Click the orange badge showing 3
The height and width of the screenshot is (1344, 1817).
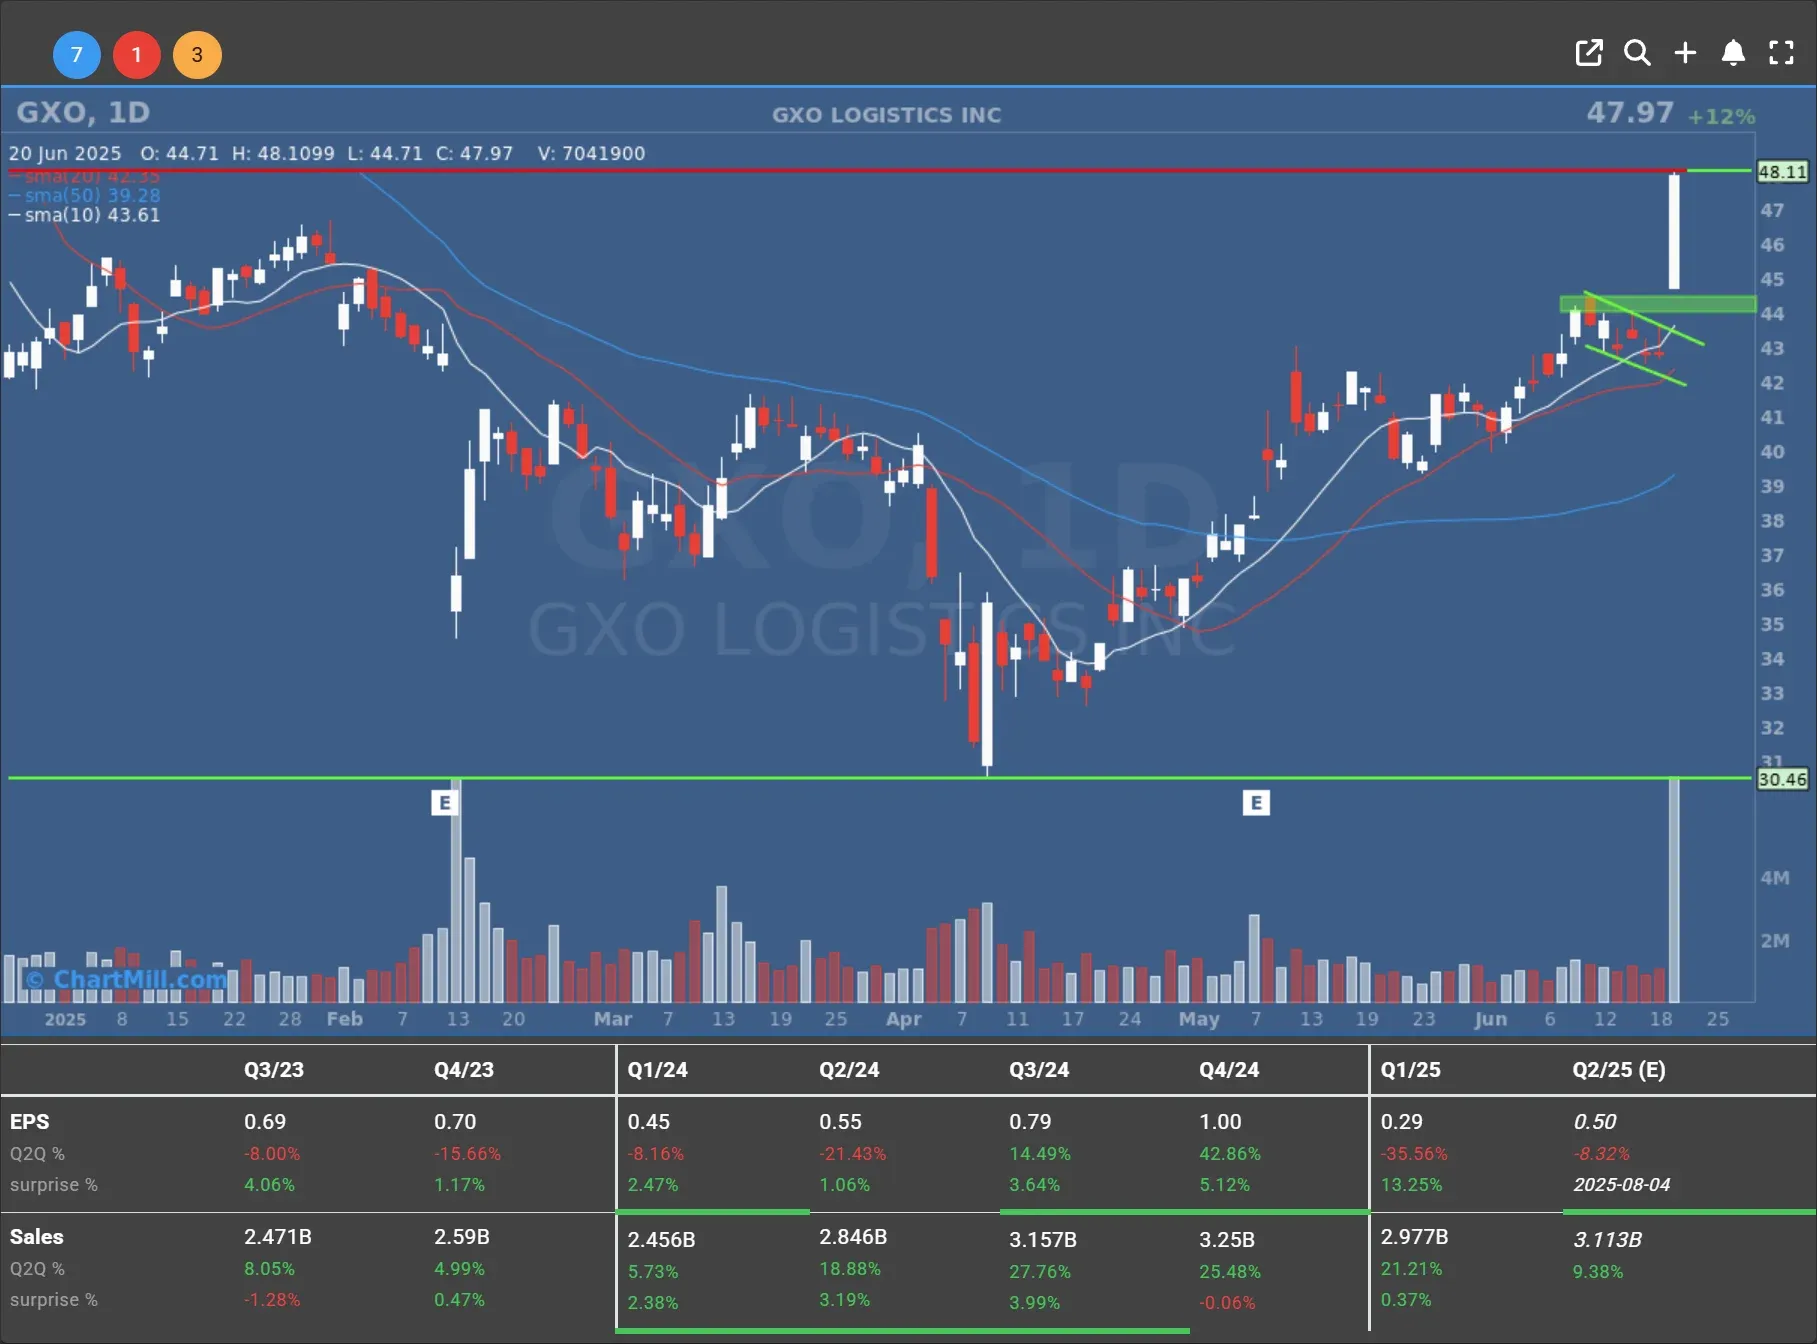(197, 55)
